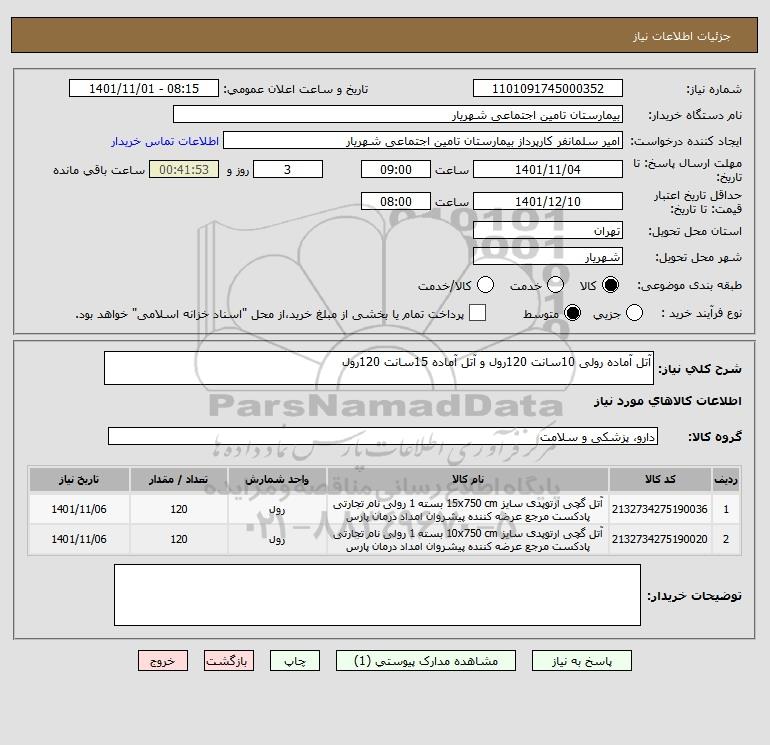
Task: Click the چاپ print button
Action: [295, 661]
